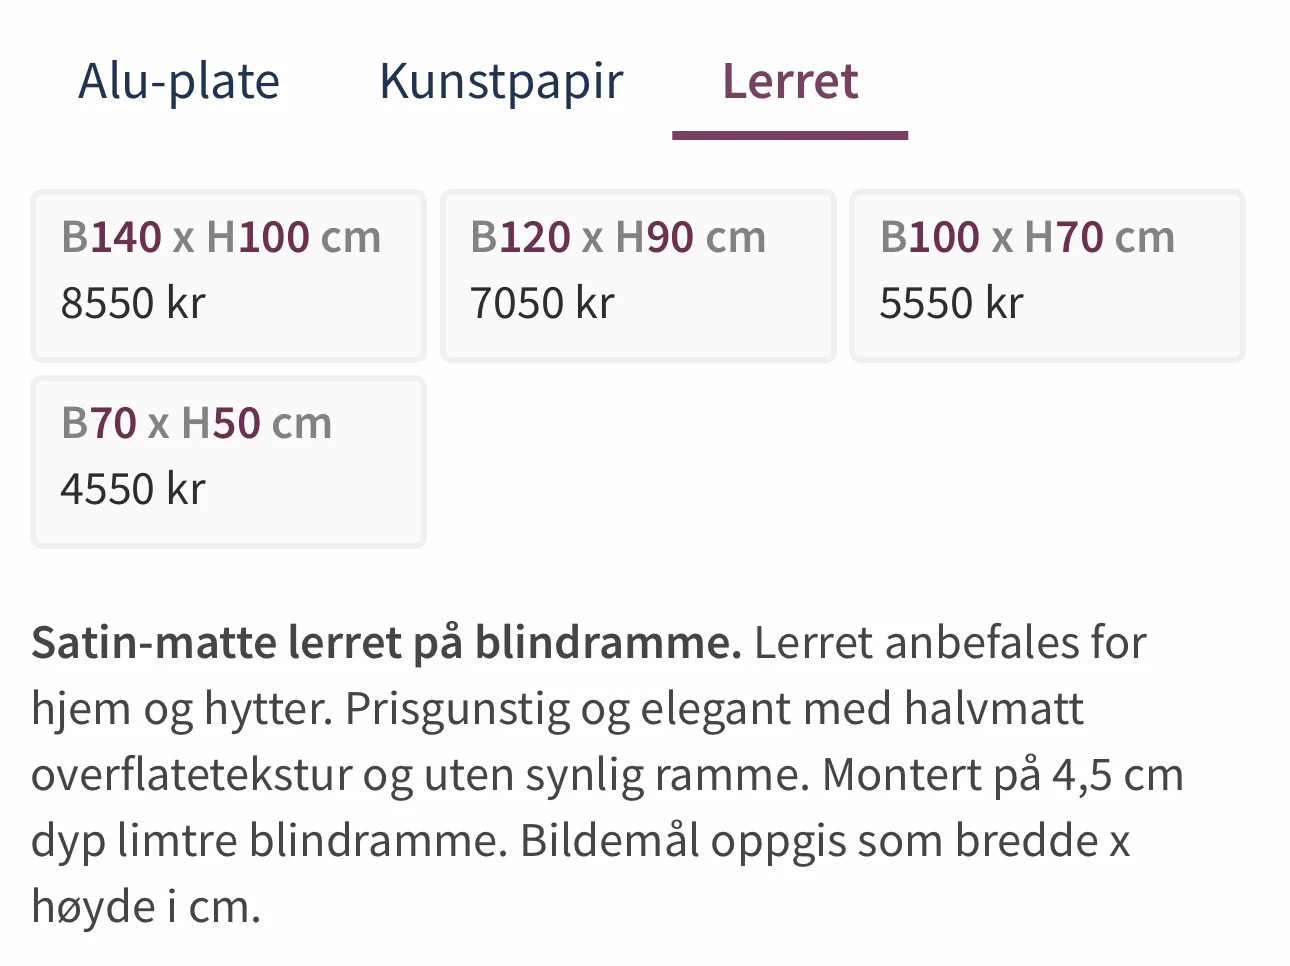Choose the B140 x H100 cm size option
Image resolution: width=1290 pixels, height=966 pixels.
pyautogui.click(x=228, y=275)
